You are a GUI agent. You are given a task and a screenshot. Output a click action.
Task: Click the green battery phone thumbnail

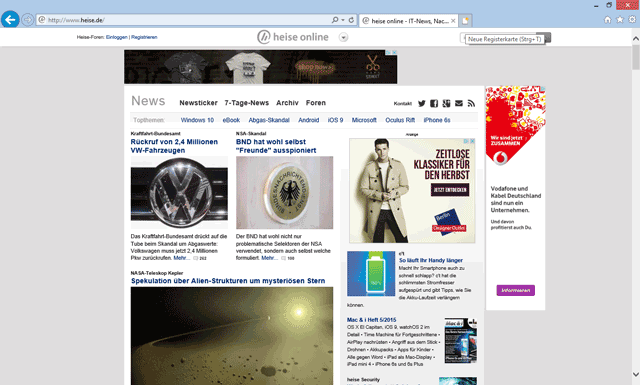click(x=371, y=274)
